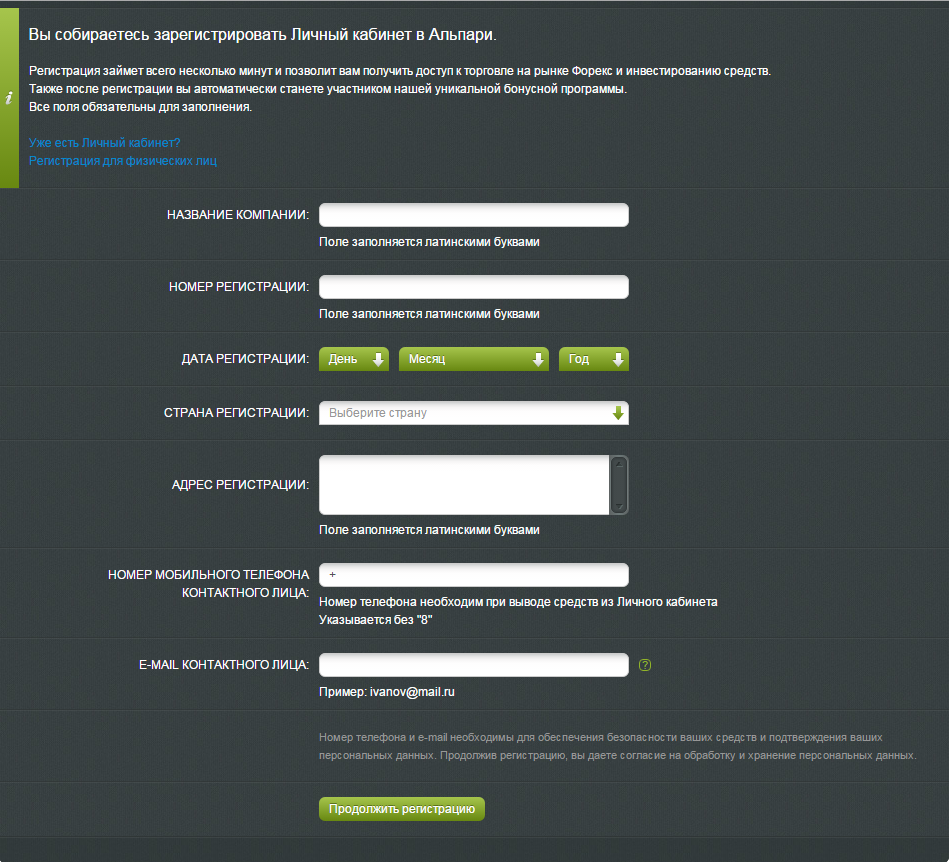Viewport: 949px width, 862px height.
Task: Click the 'E-mail контактного лица:' label
Action: pyautogui.click(x=224, y=665)
